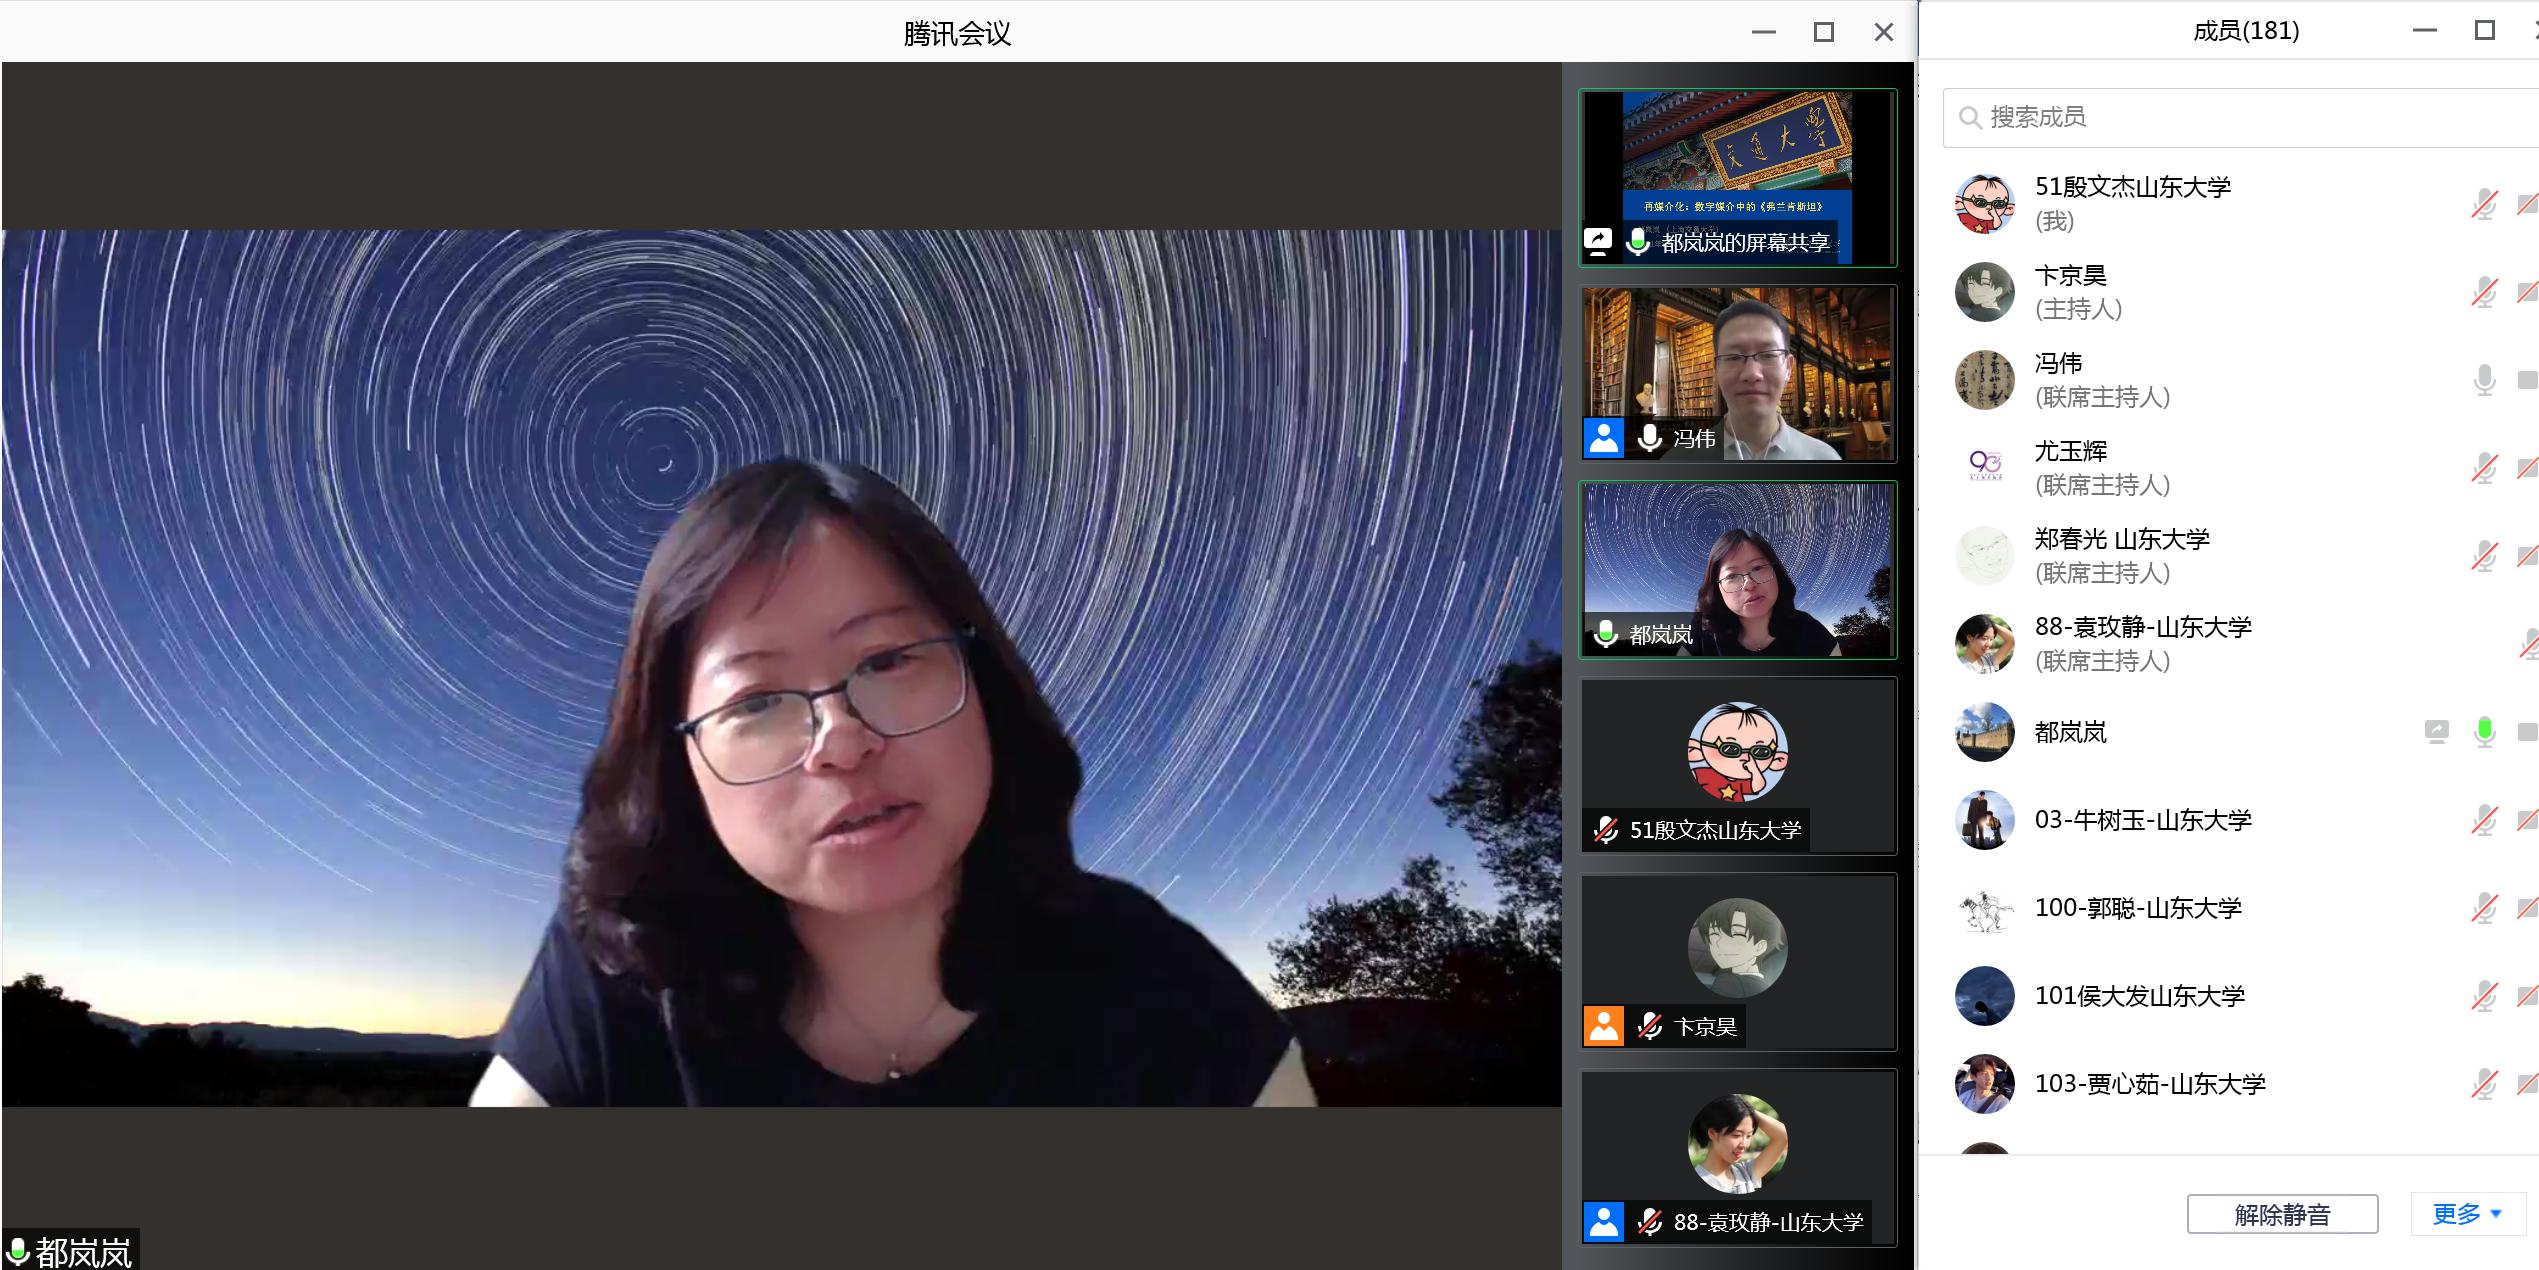Select member name 88-袁玫静-山东大学 in member list
This screenshot has width=2539, height=1270.
point(2143,627)
